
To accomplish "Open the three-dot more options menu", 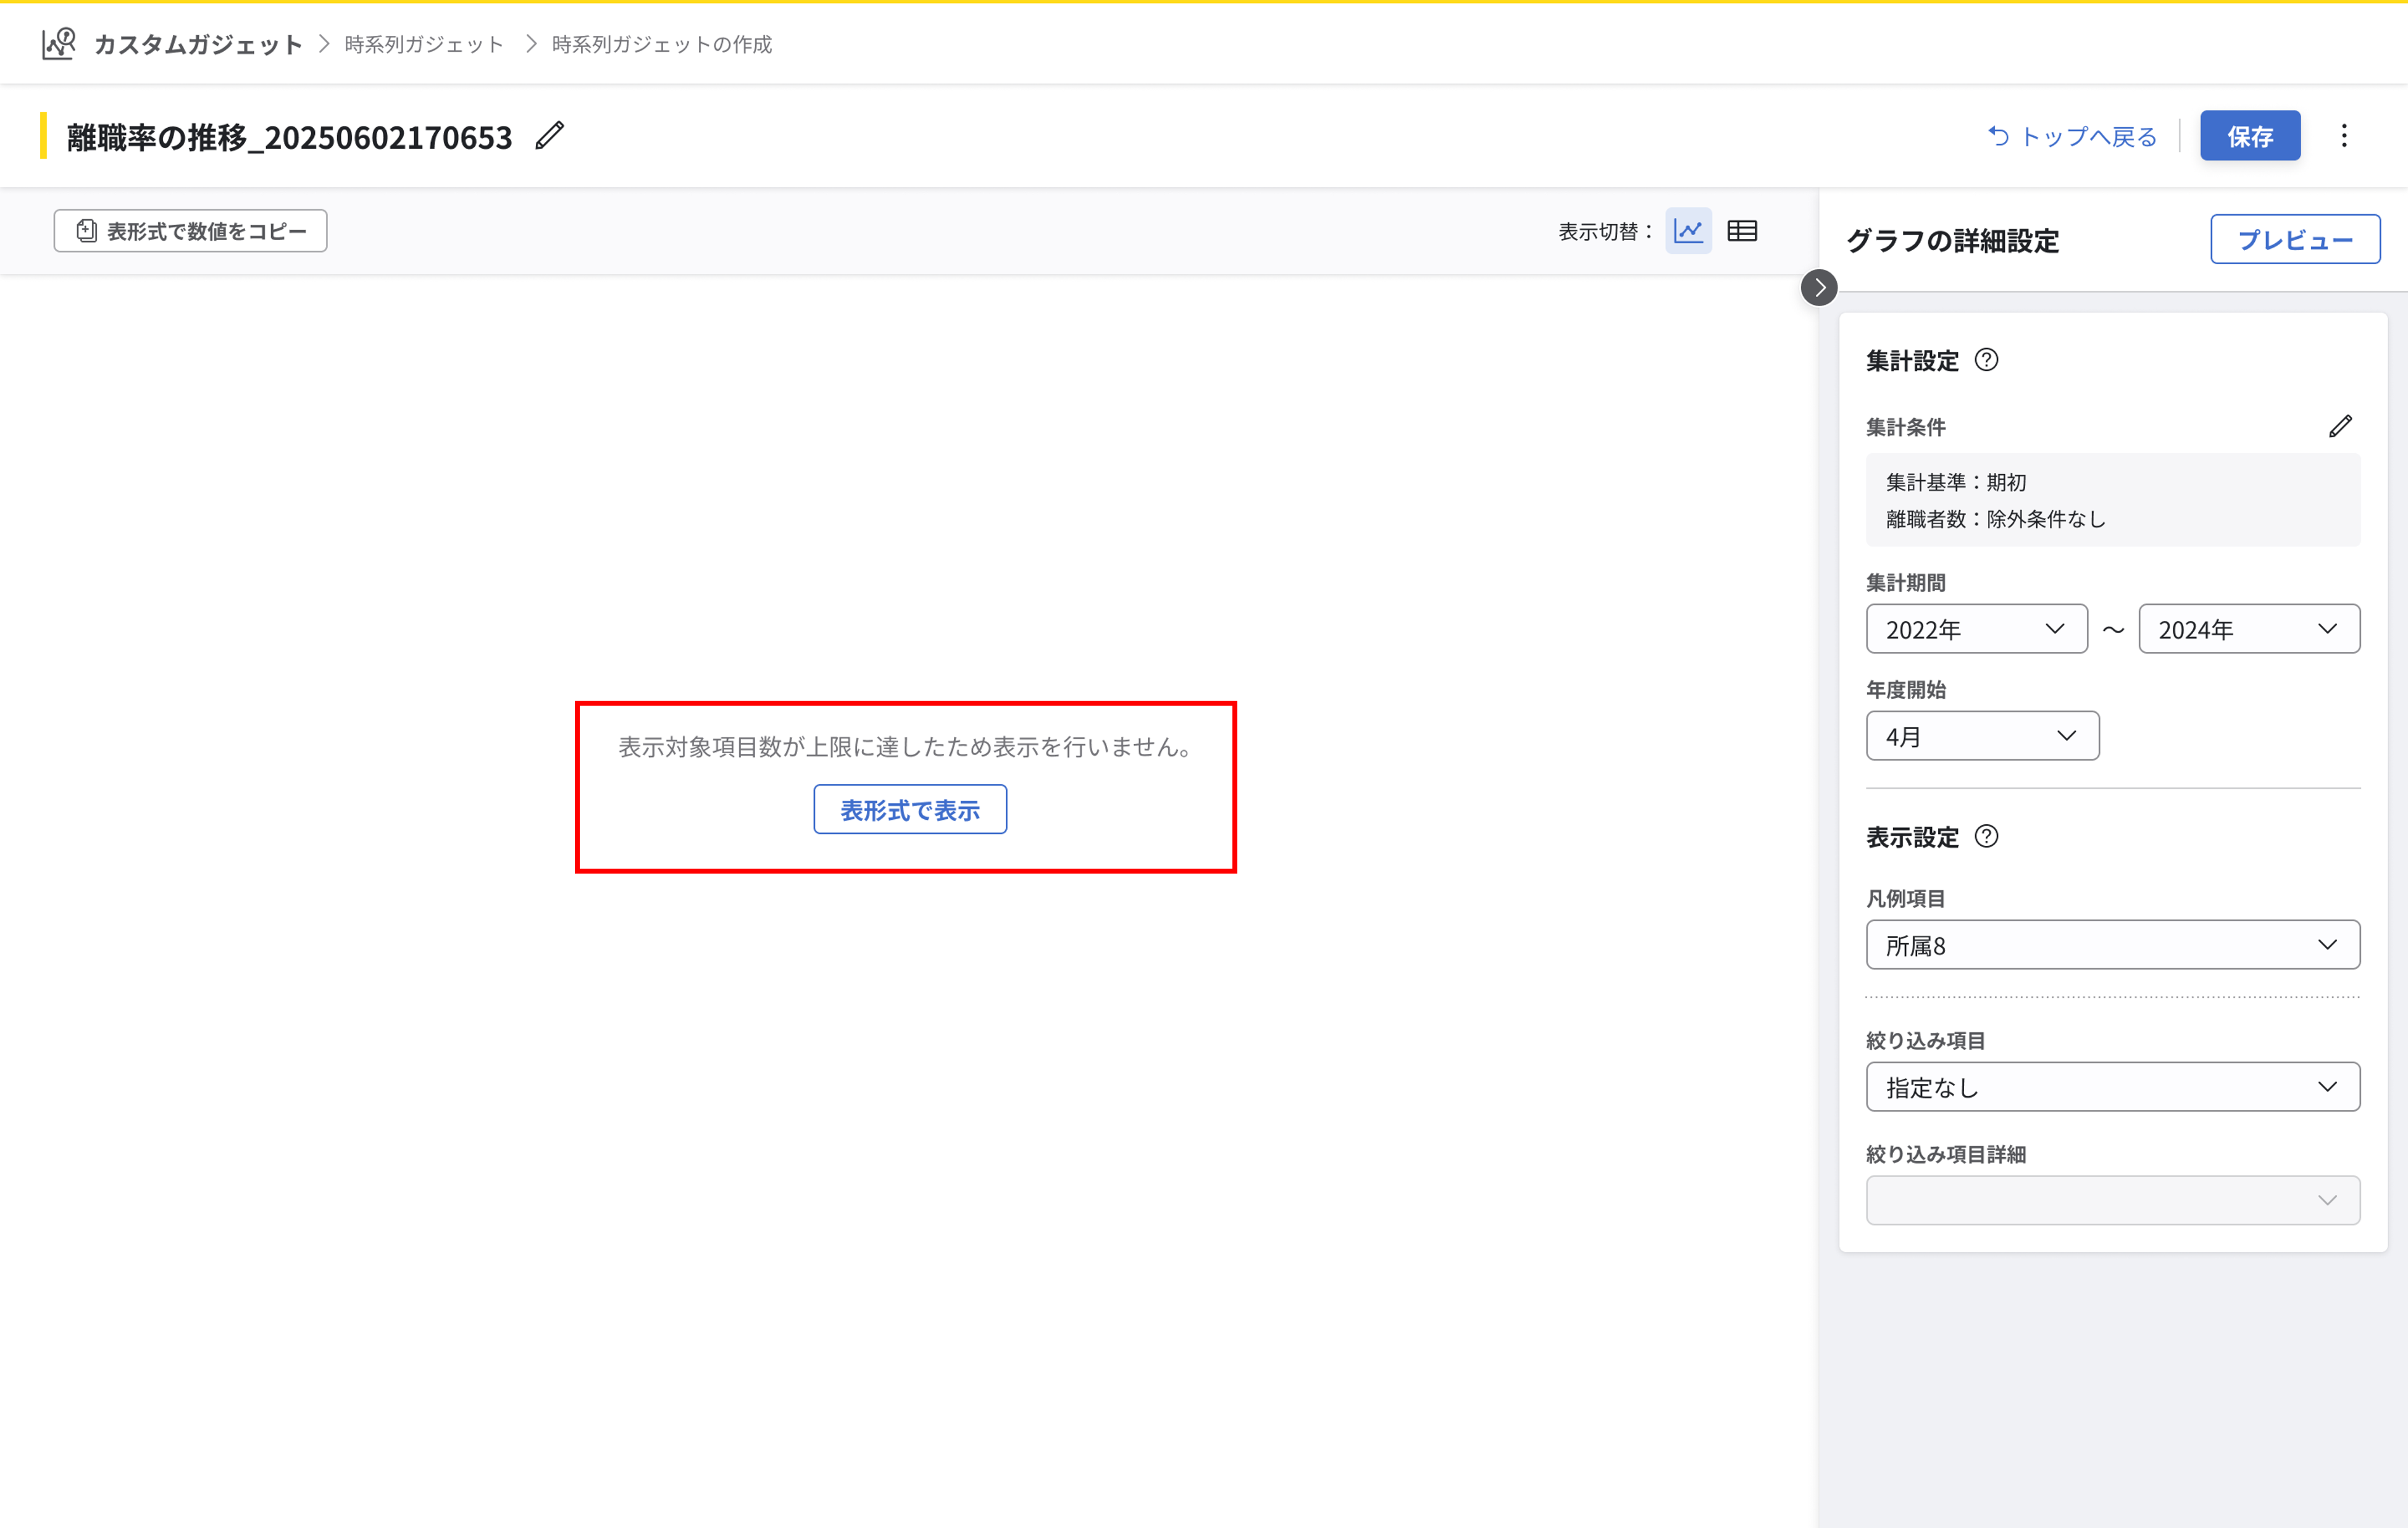I will click(2344, 136).
